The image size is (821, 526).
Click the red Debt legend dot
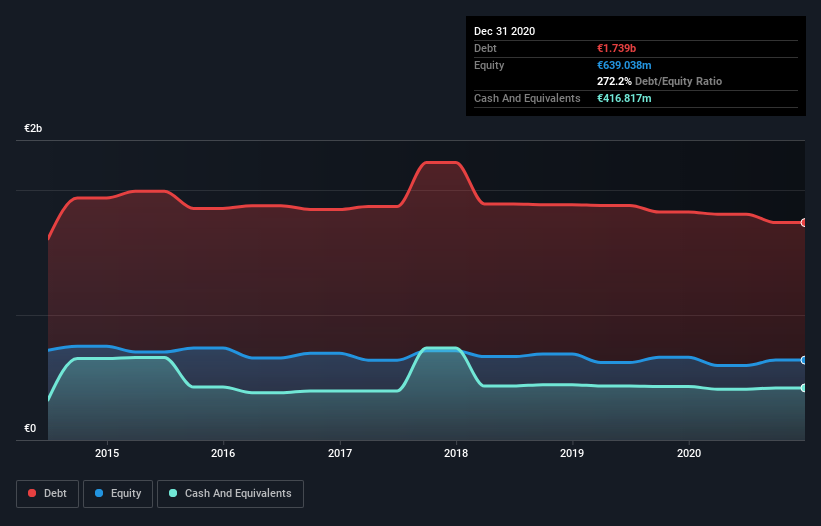click(32, 493)
